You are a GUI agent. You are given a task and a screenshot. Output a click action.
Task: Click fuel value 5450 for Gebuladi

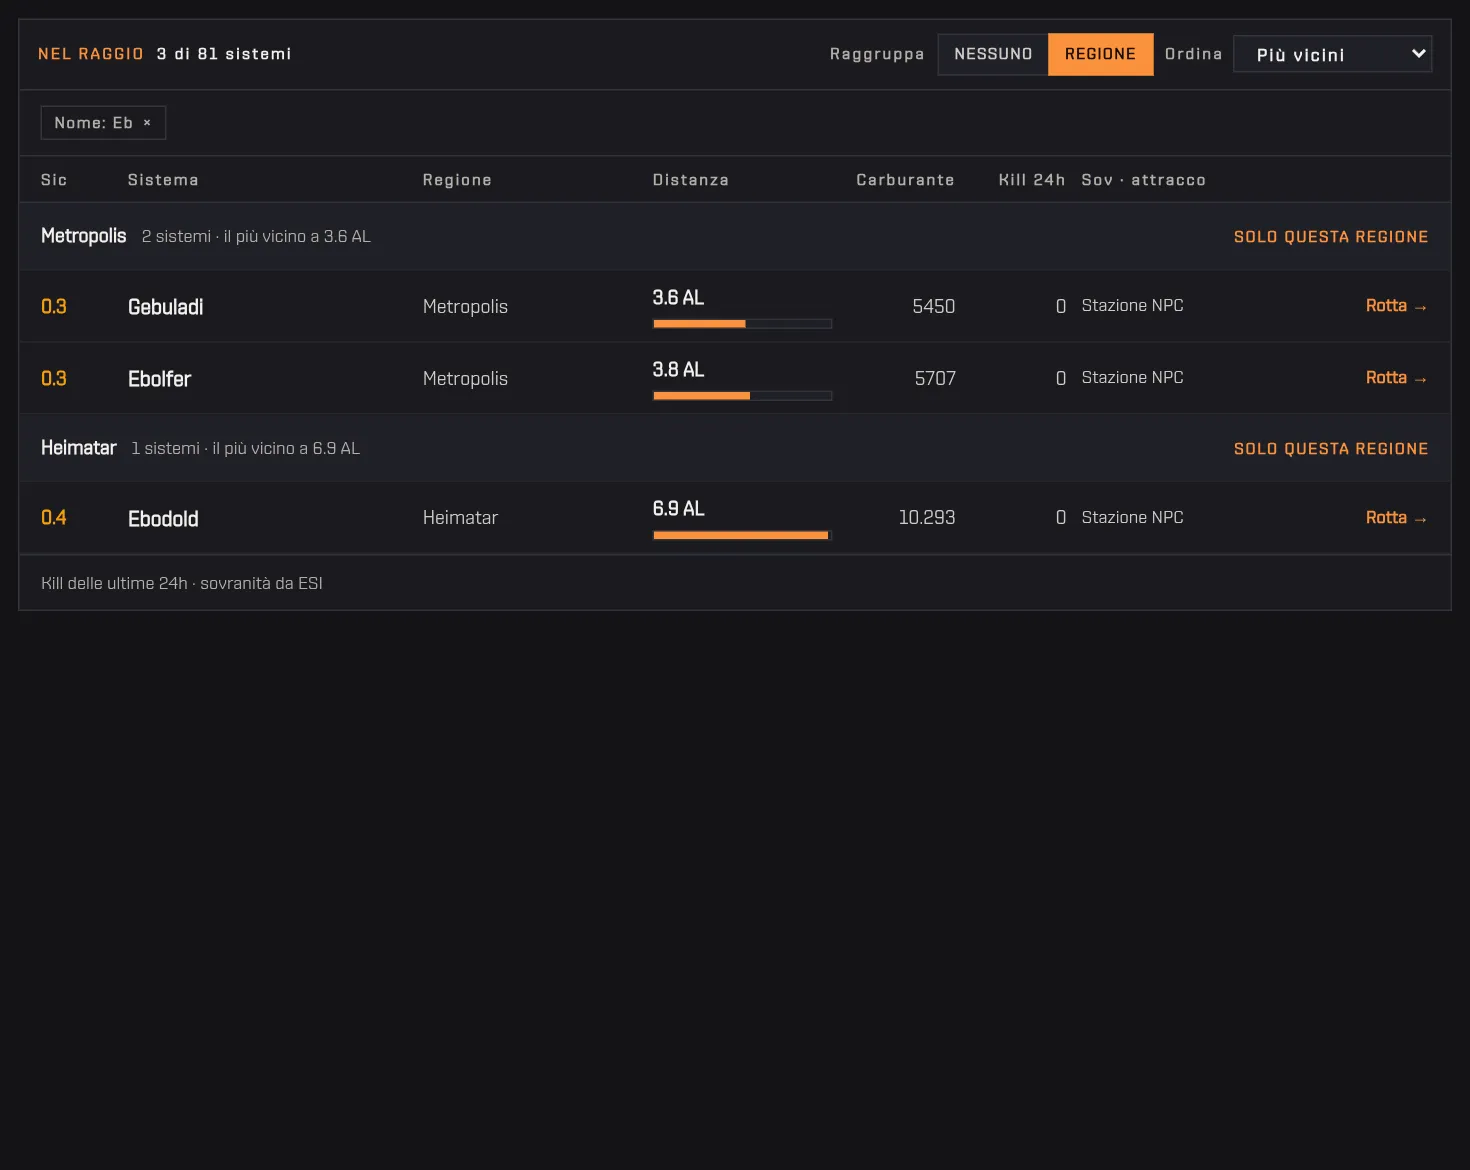(933, 307)
